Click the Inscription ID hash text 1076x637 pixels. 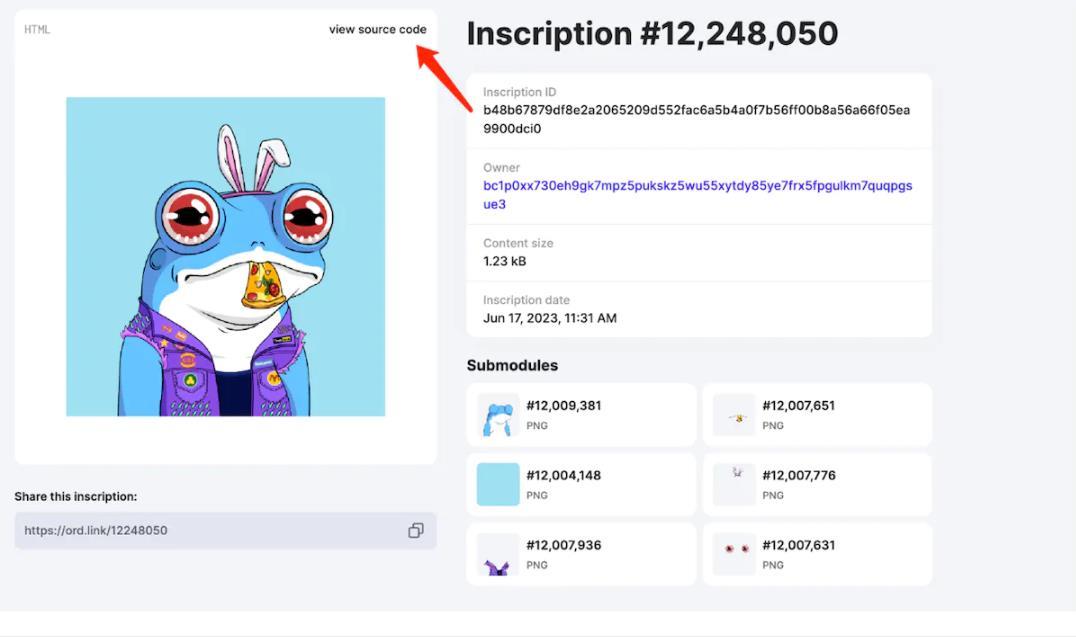pos(696,119)
